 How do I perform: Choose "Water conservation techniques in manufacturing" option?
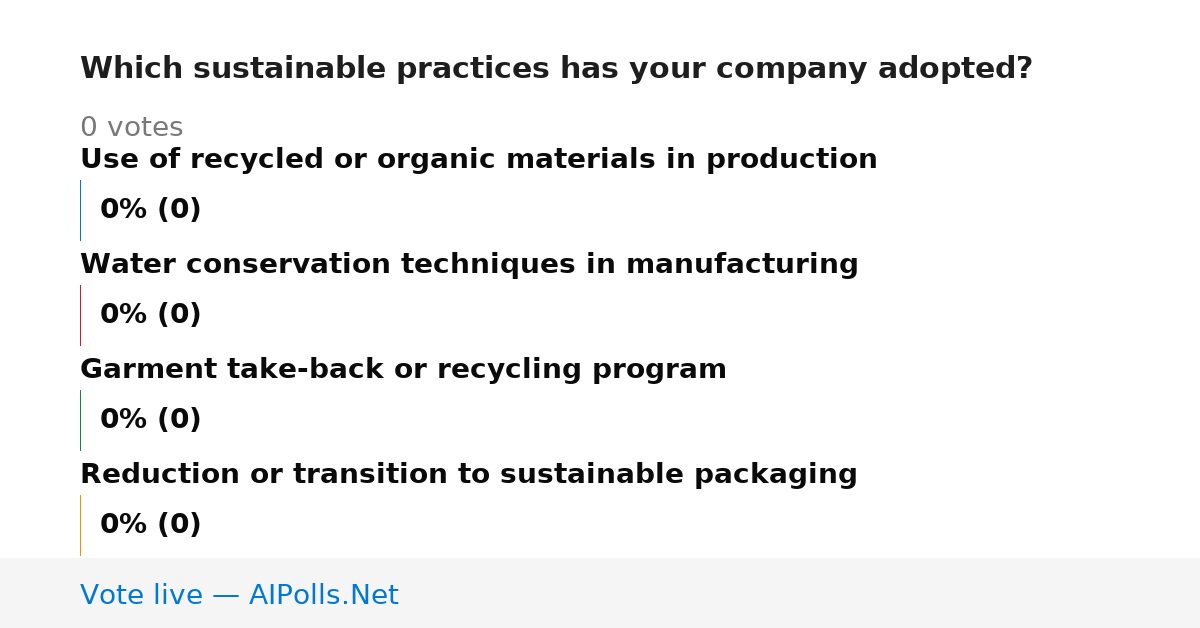[469, 265]
